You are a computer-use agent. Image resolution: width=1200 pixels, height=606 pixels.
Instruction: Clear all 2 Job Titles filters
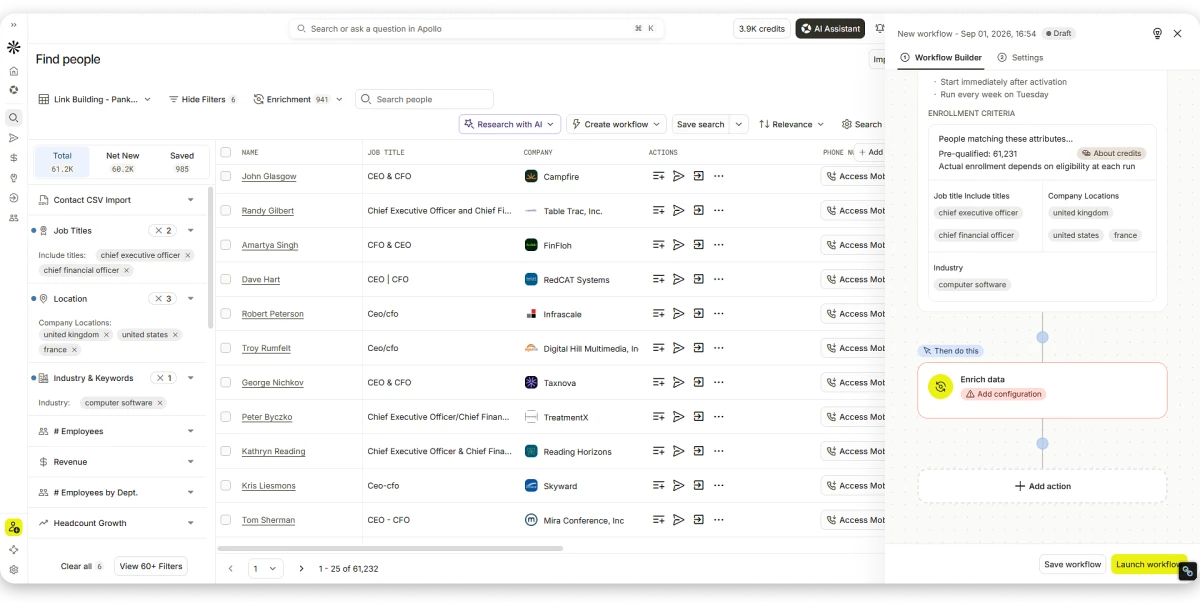(162, 231)
